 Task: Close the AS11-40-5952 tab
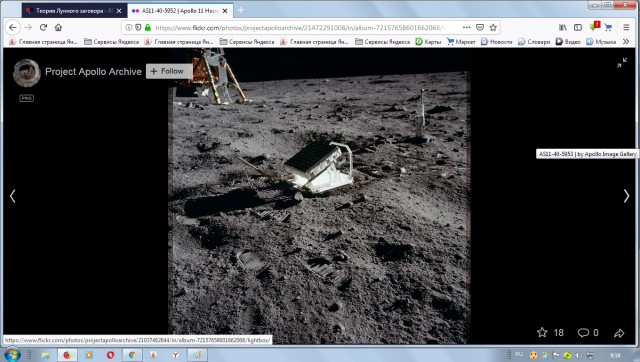pos(225,11)
